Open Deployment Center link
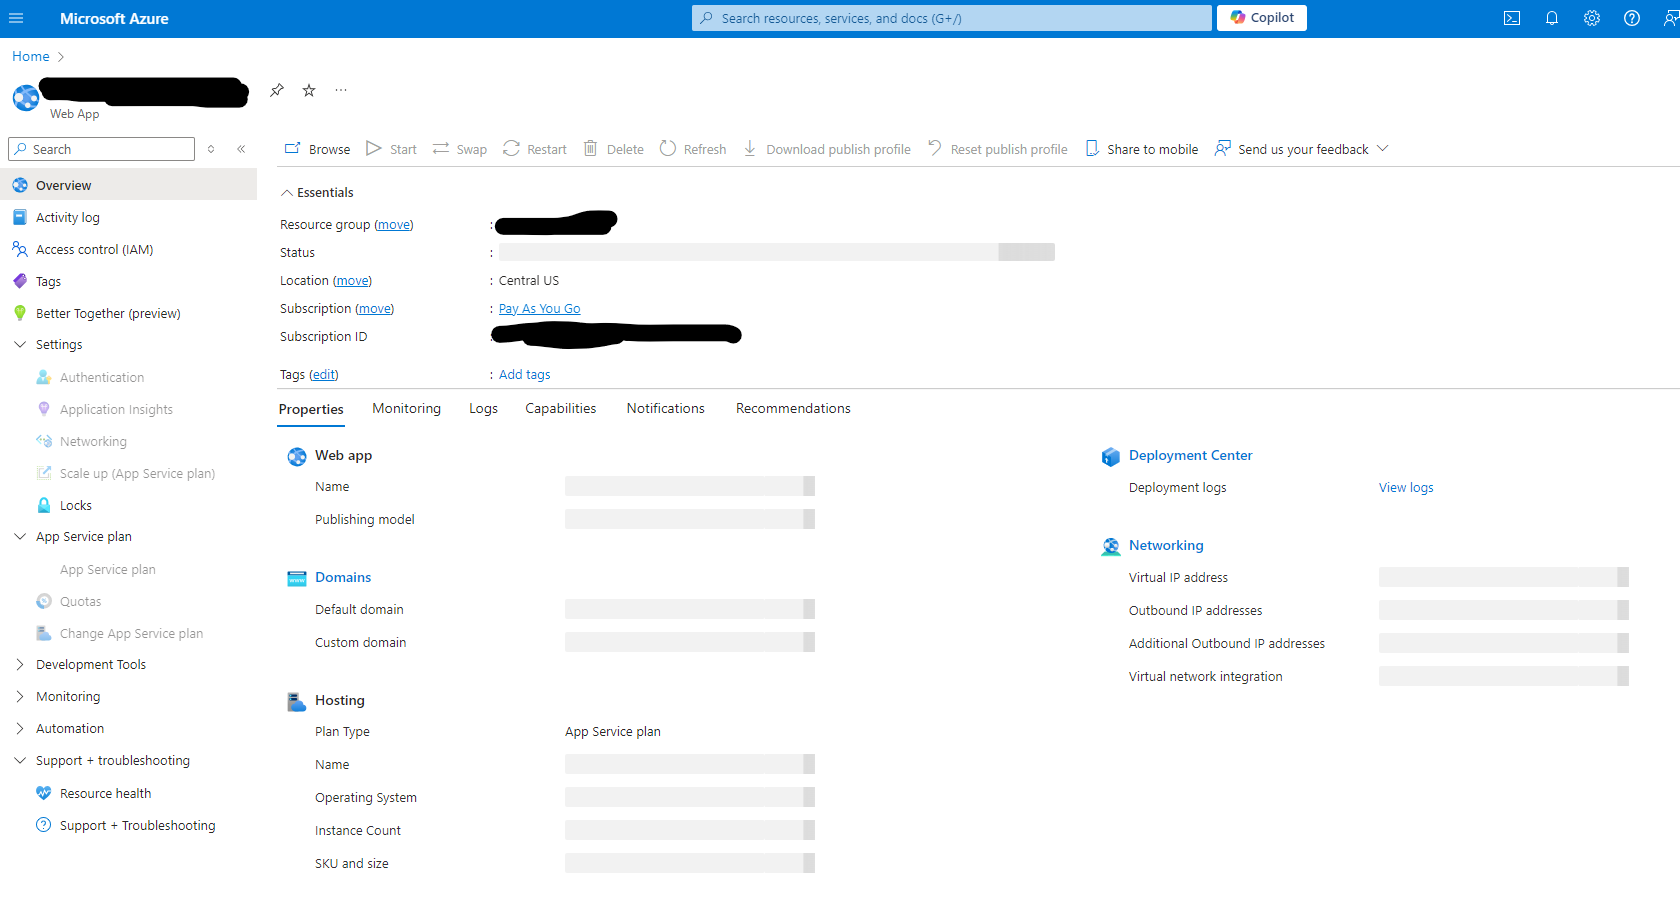This screenshot has width=1680, height=911. [1190, 455]
